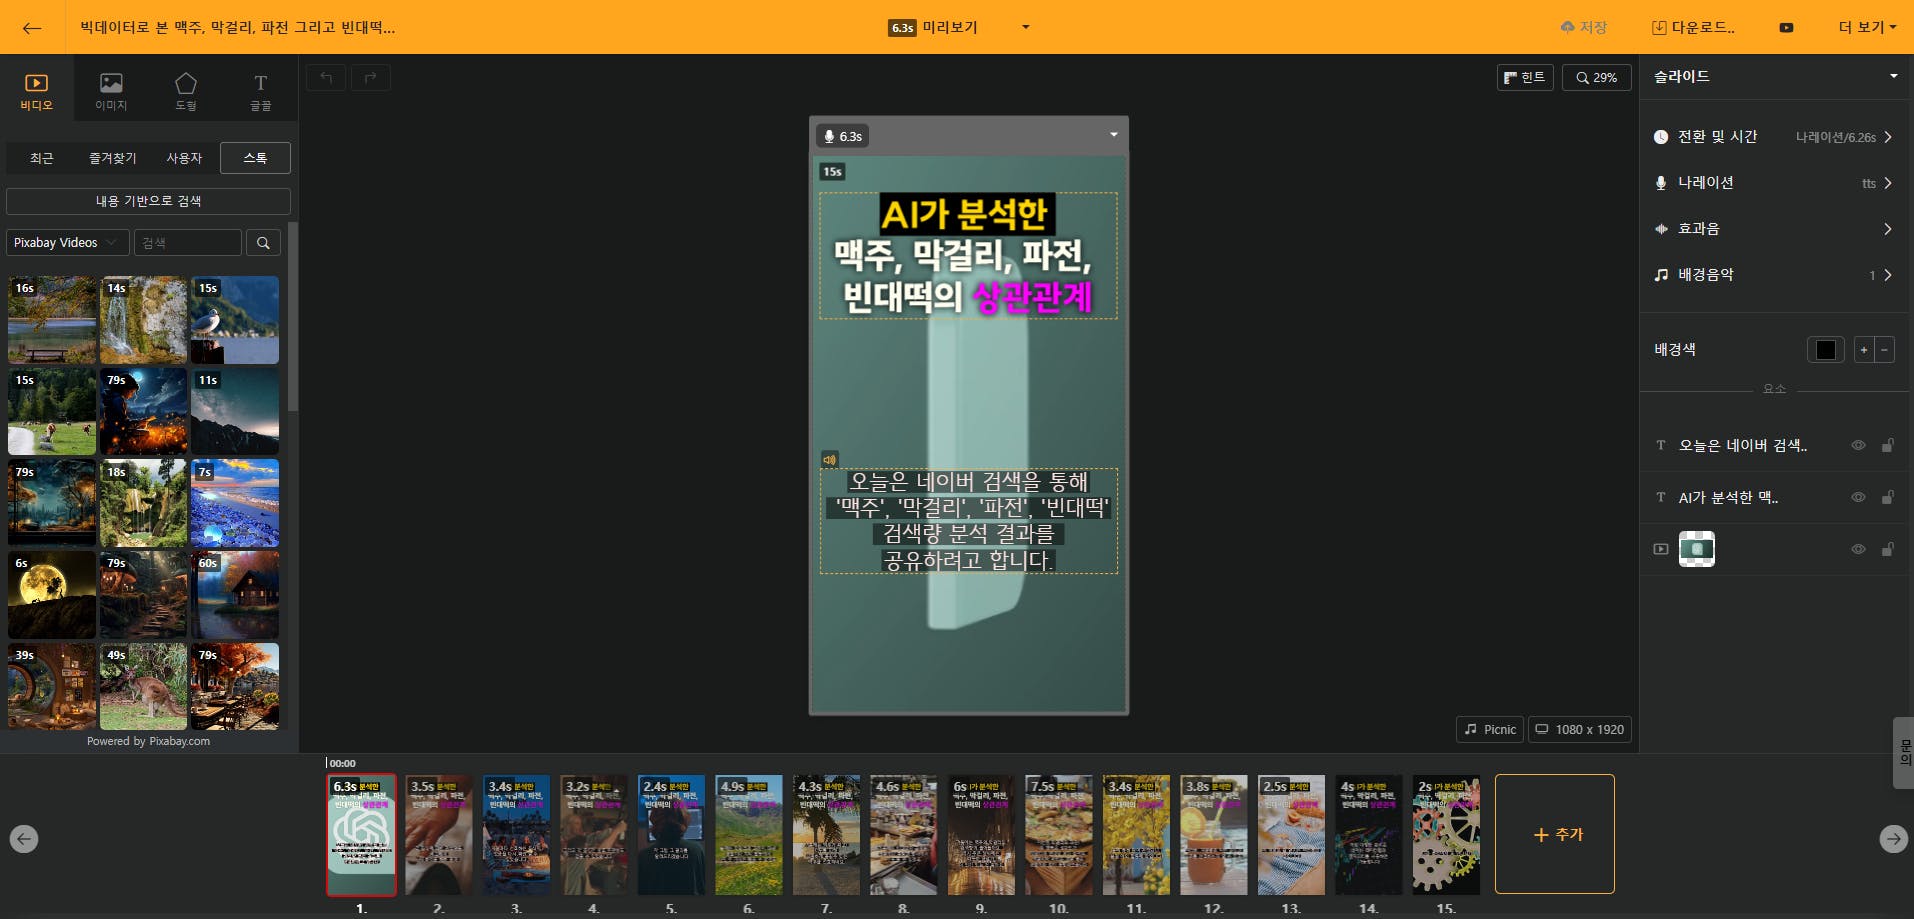Click the 나레이션 microphone icon
Screen dimensions: 1914x919
pyautogui.click(x=1661, y=183)
